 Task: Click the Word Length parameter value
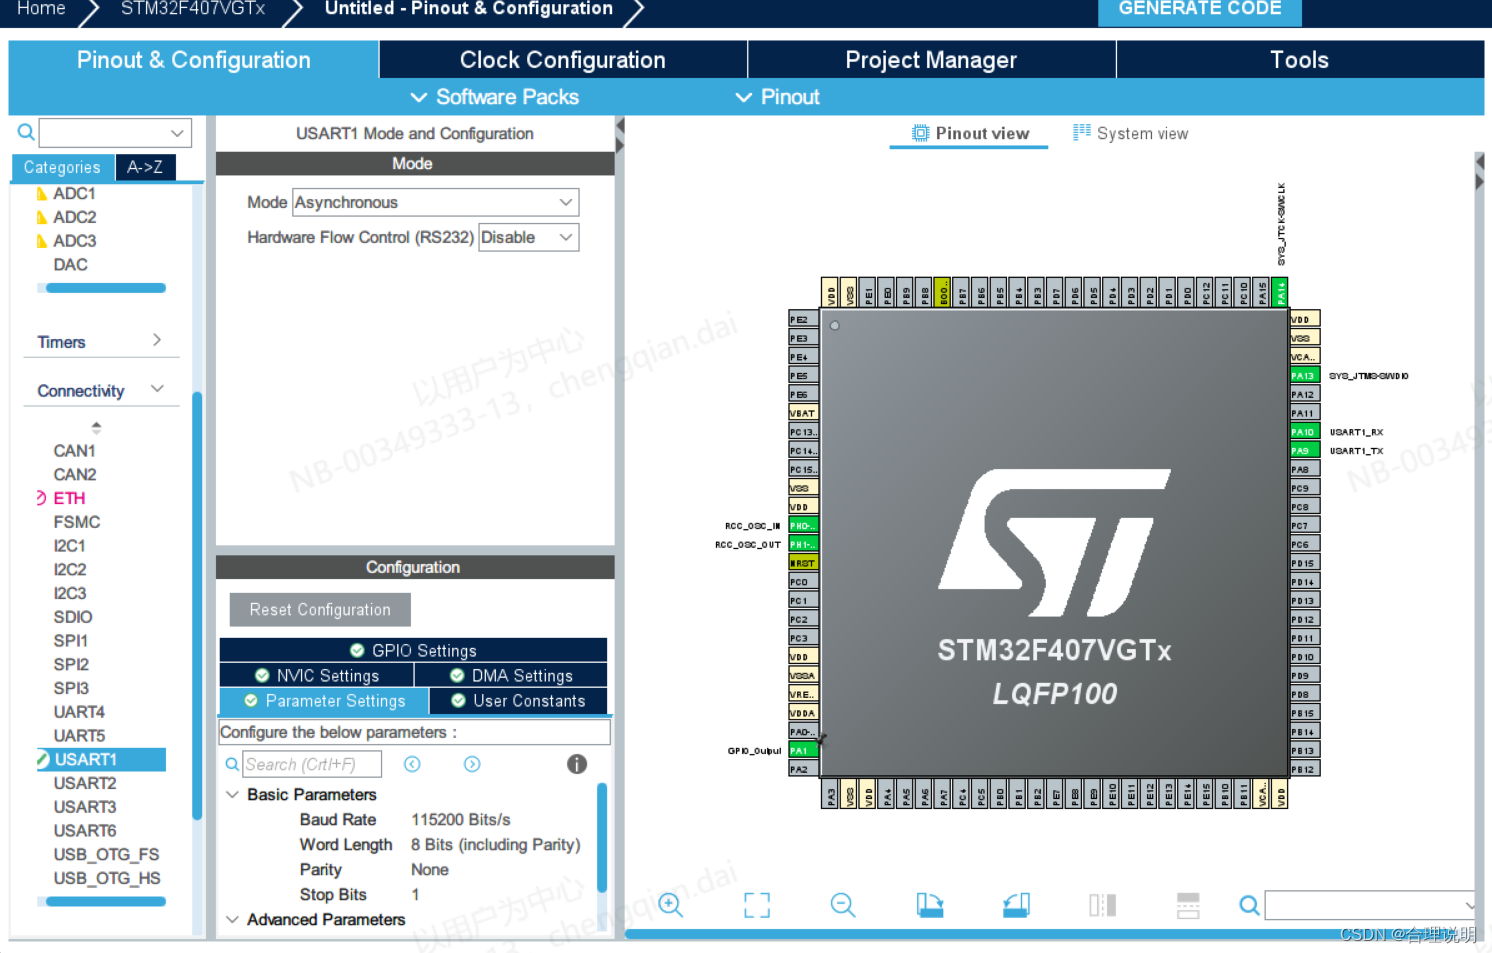[495, 844]
